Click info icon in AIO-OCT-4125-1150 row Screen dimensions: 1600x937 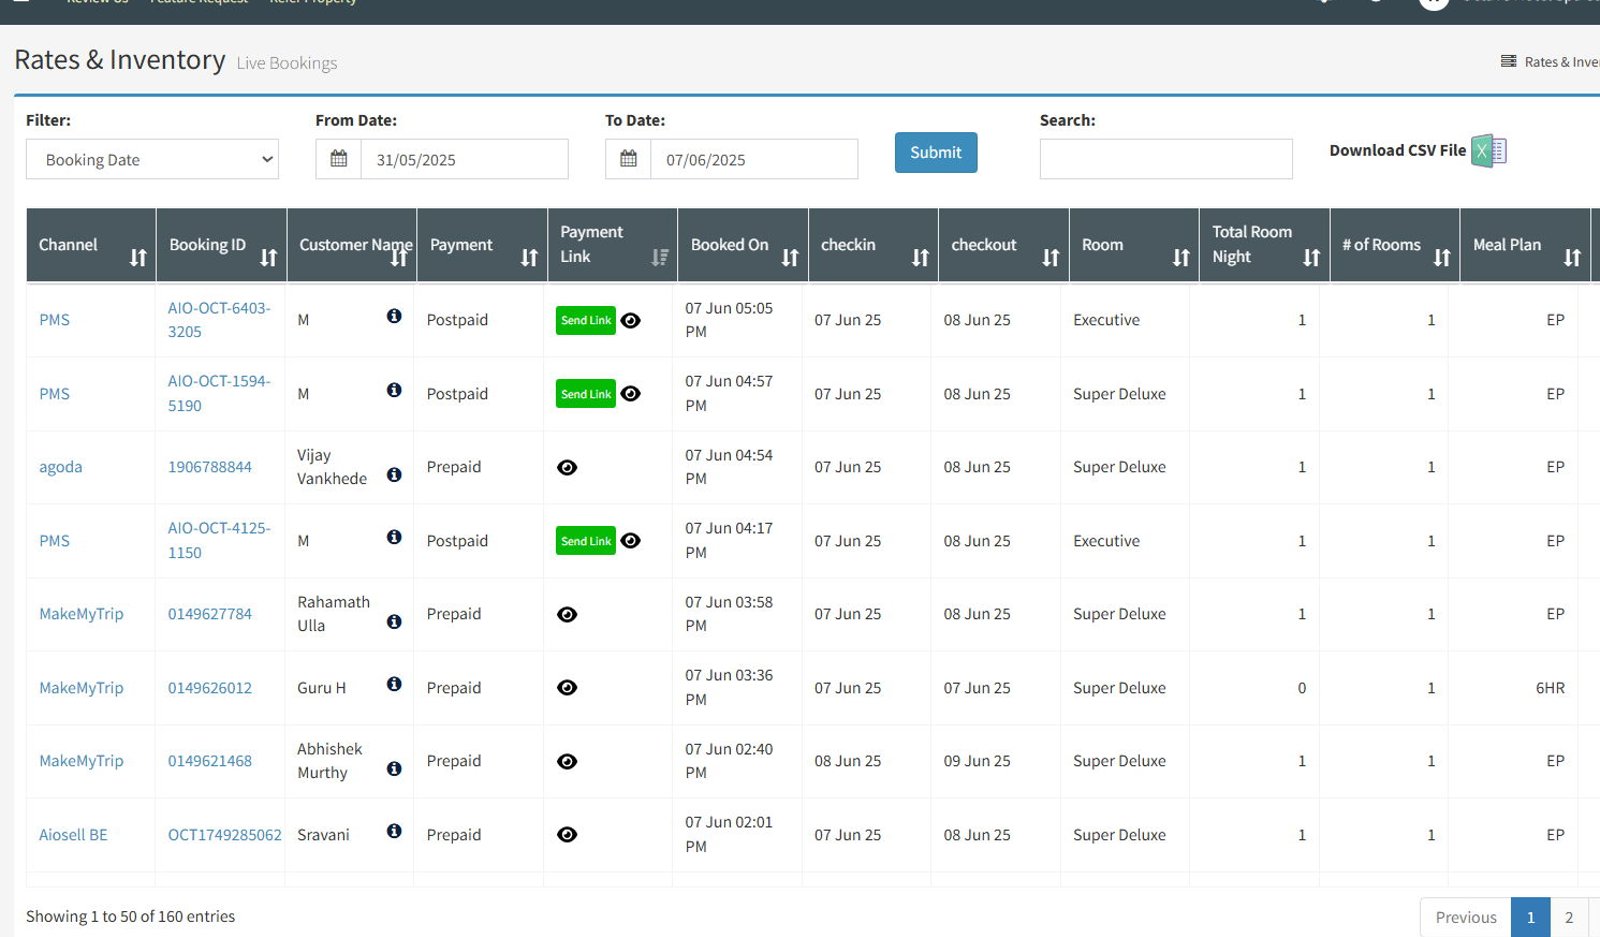point(394,537)
